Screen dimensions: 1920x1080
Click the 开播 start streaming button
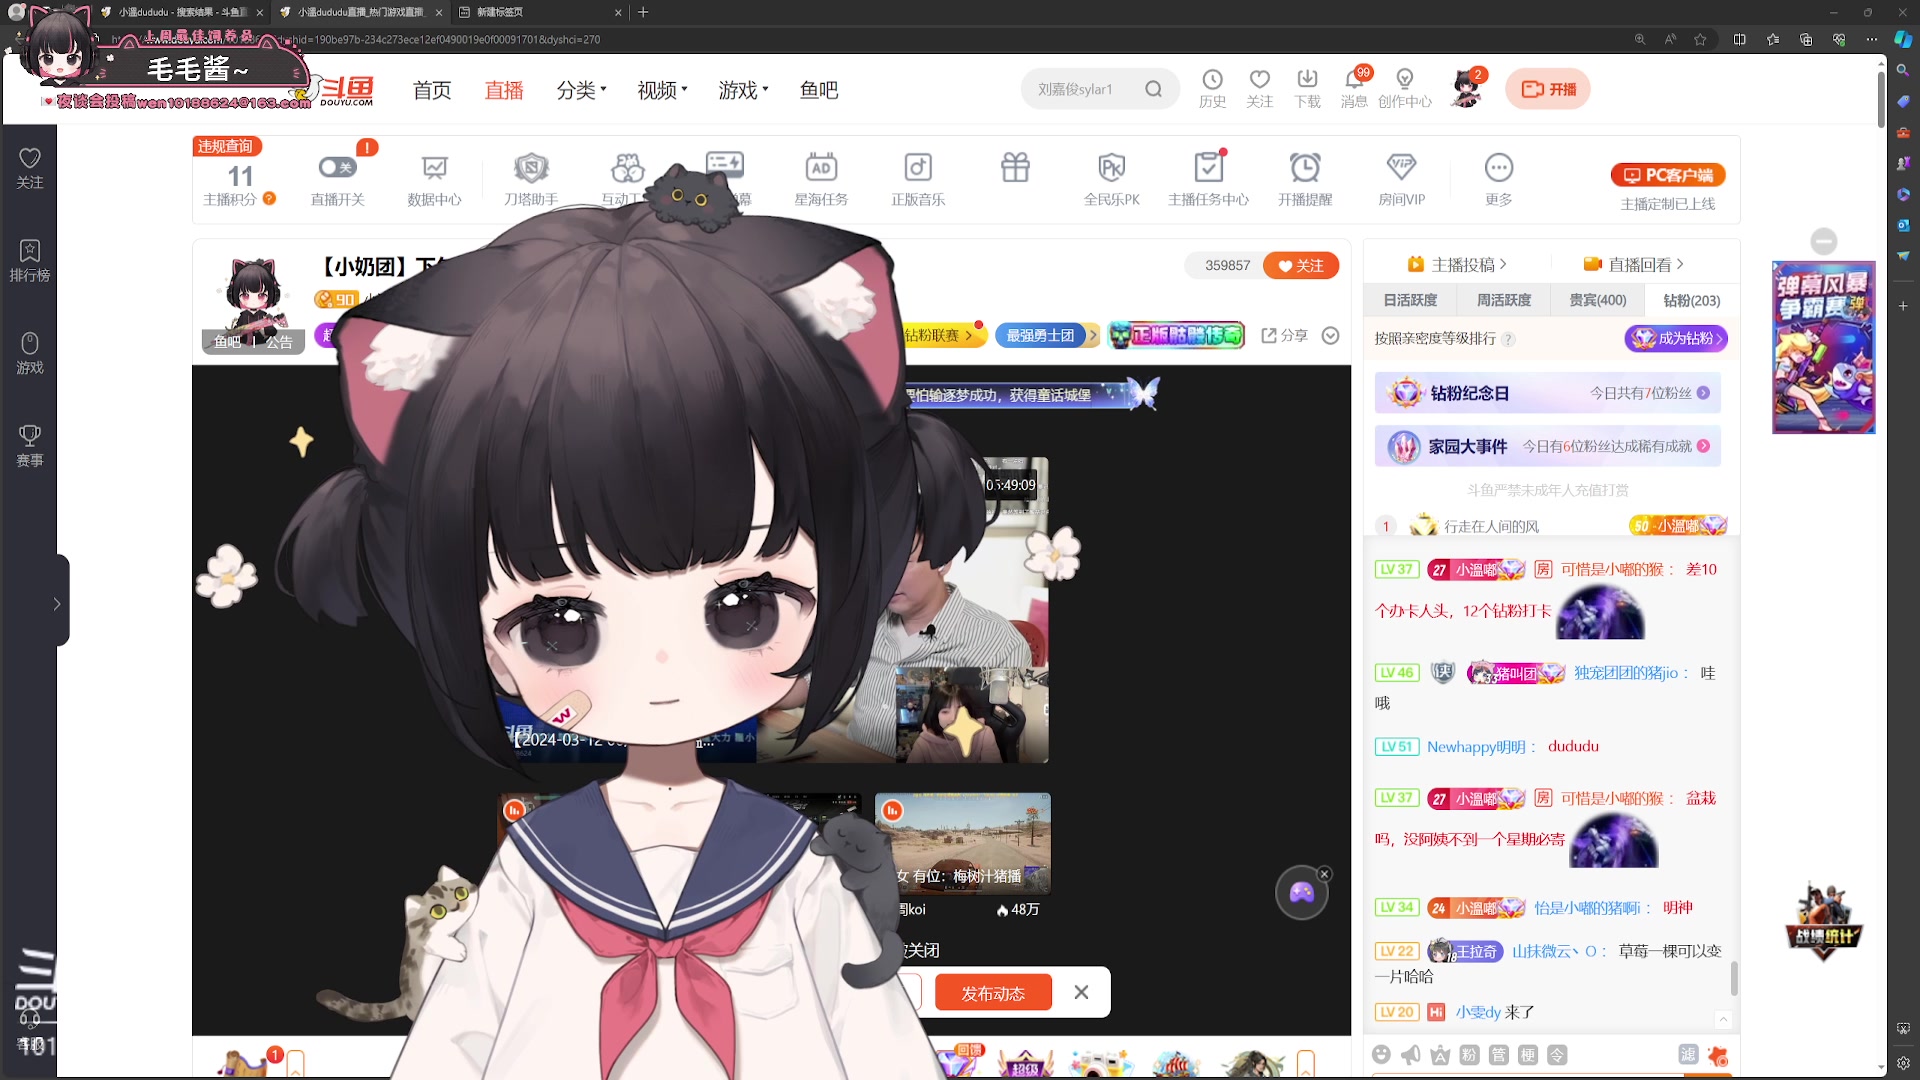click(x=1548, y=89)
